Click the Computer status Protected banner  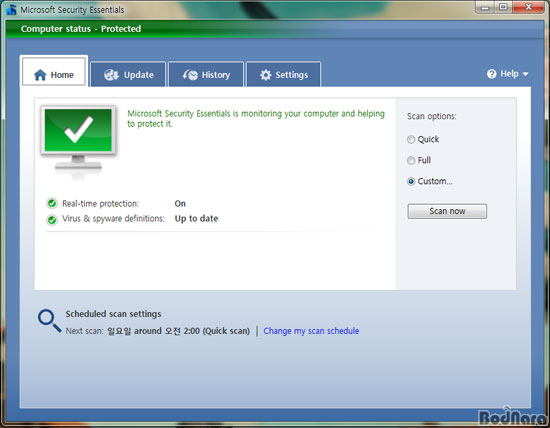coord(275,29)
